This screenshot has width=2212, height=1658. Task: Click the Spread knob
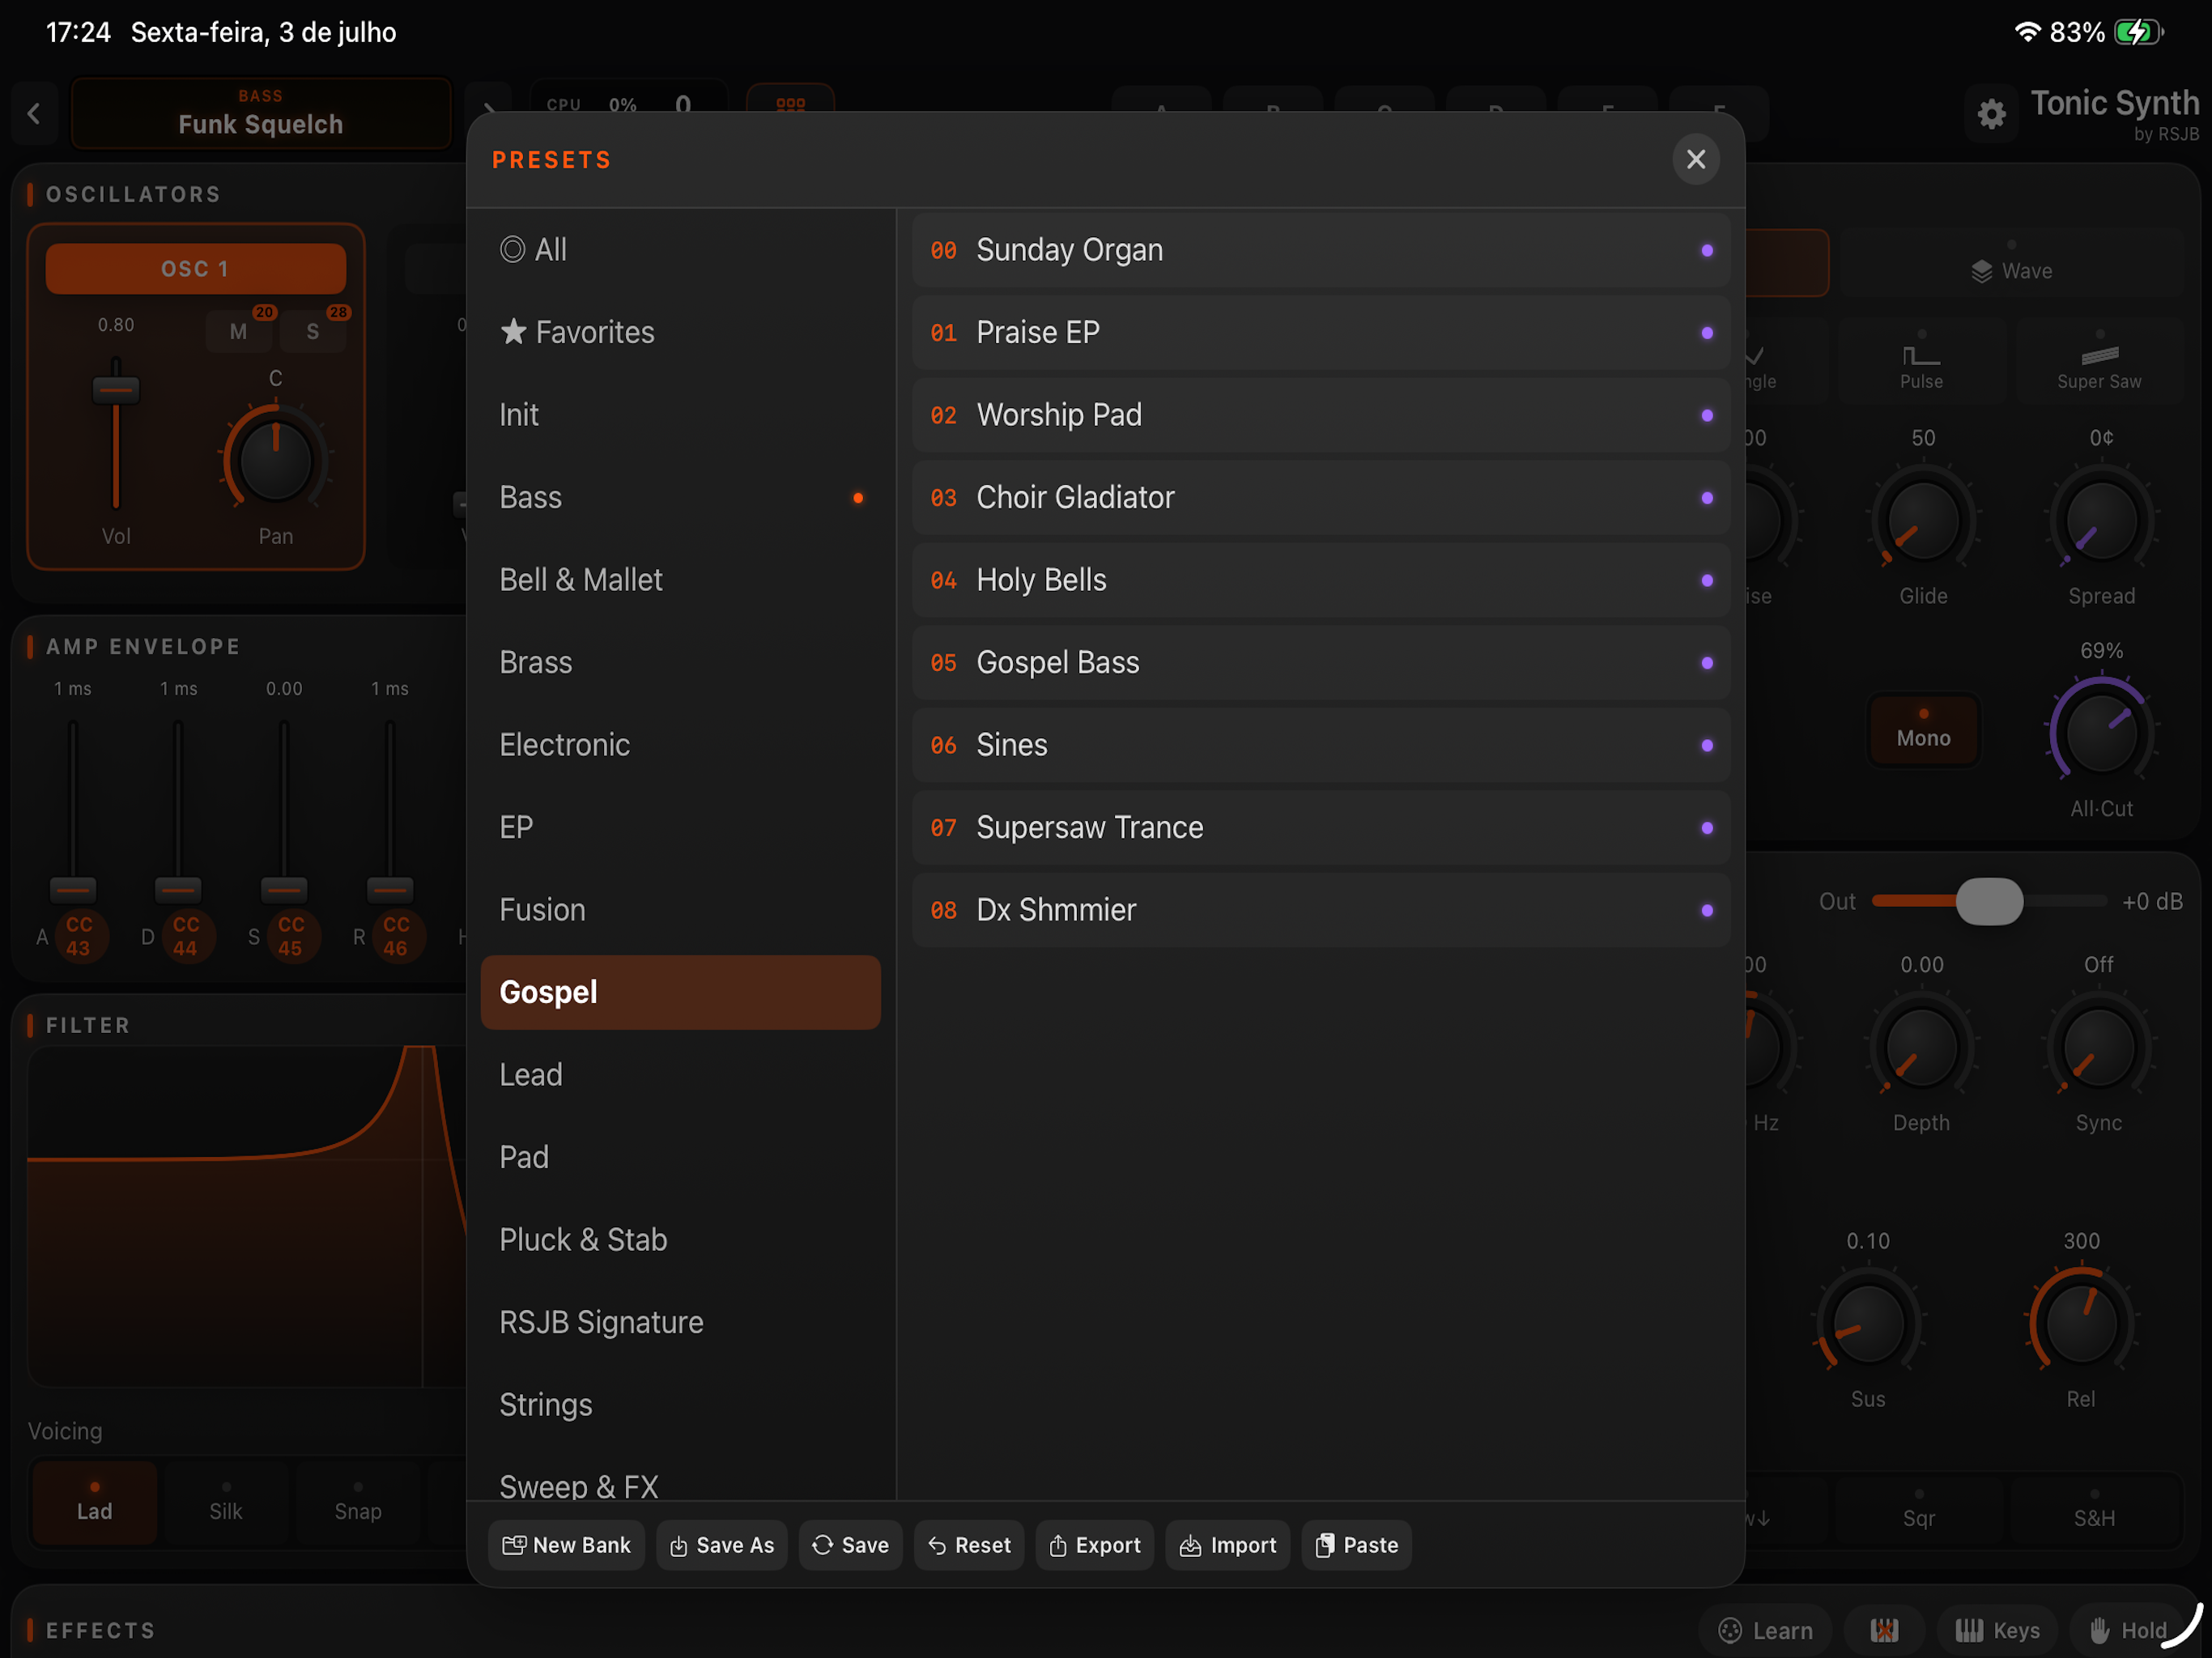click(2101, 521)
